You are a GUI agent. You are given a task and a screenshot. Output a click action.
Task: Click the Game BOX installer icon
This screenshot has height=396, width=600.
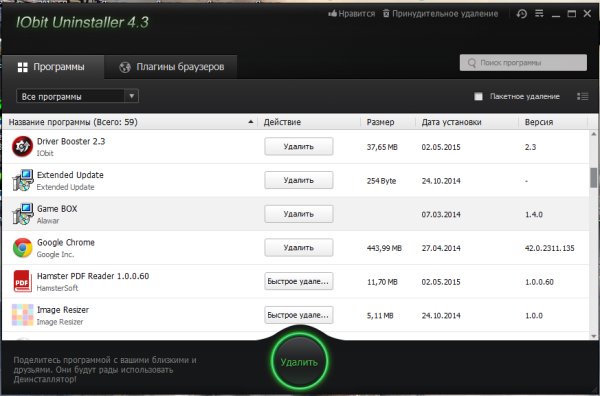[22, 214]
